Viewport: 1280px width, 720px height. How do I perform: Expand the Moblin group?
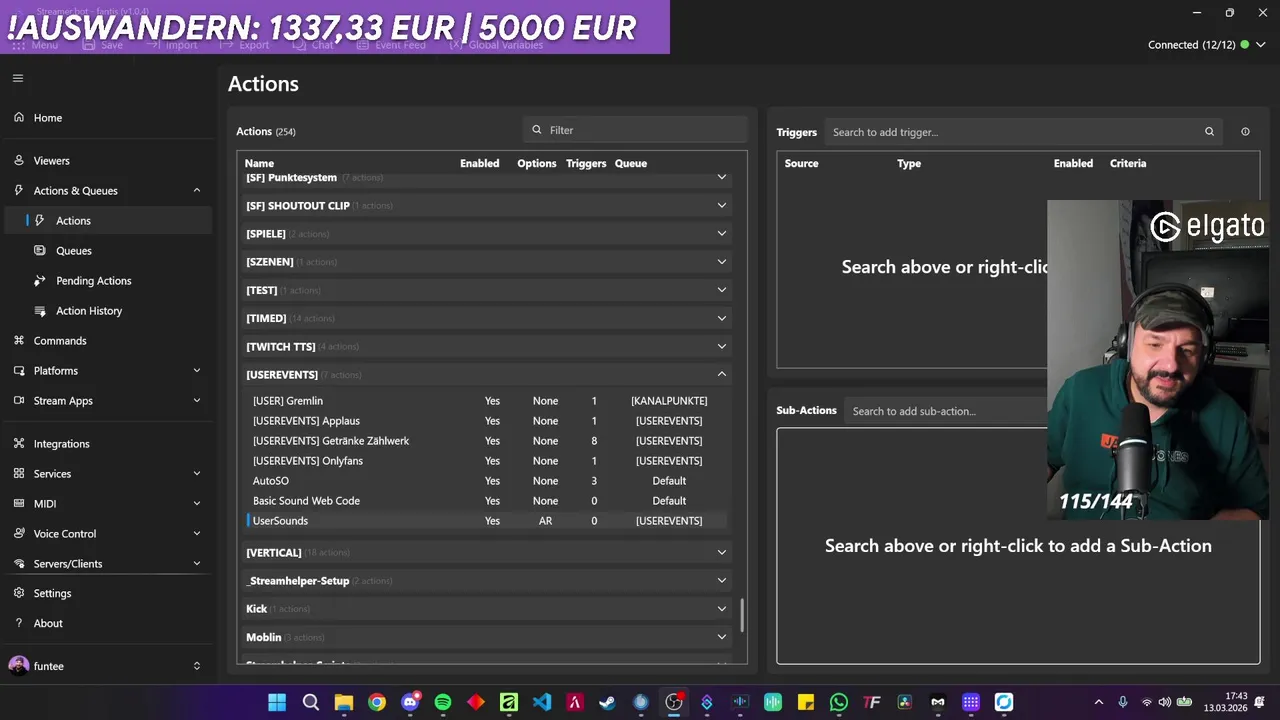tap(721, 636)
